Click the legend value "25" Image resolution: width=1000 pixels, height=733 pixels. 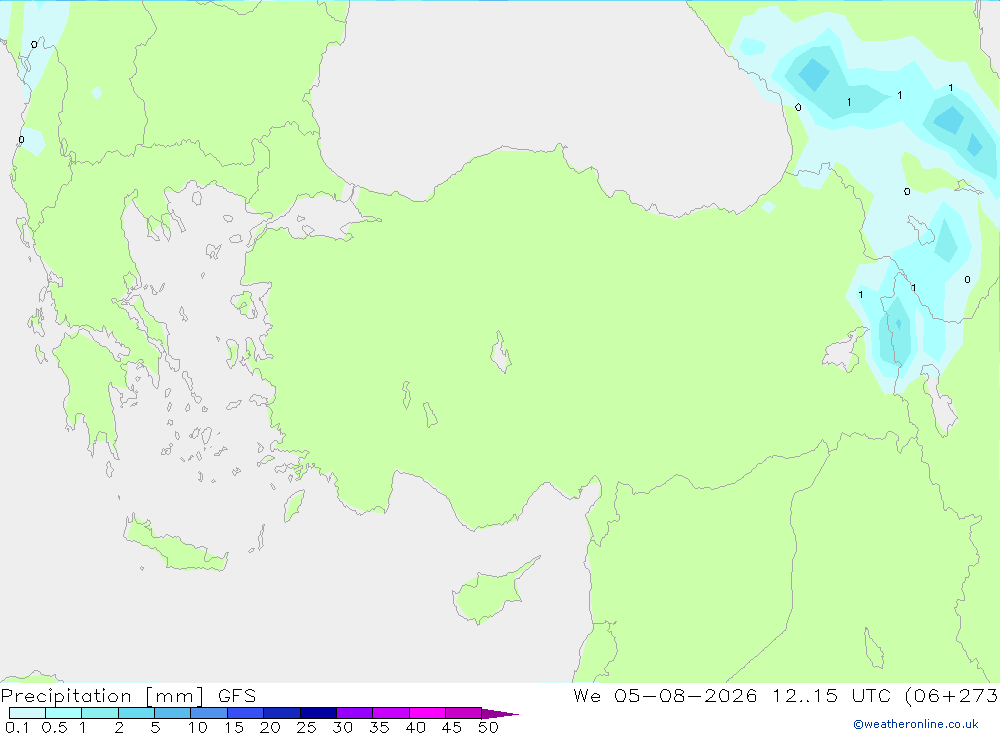pyautogui.click(x=306, y=727)
